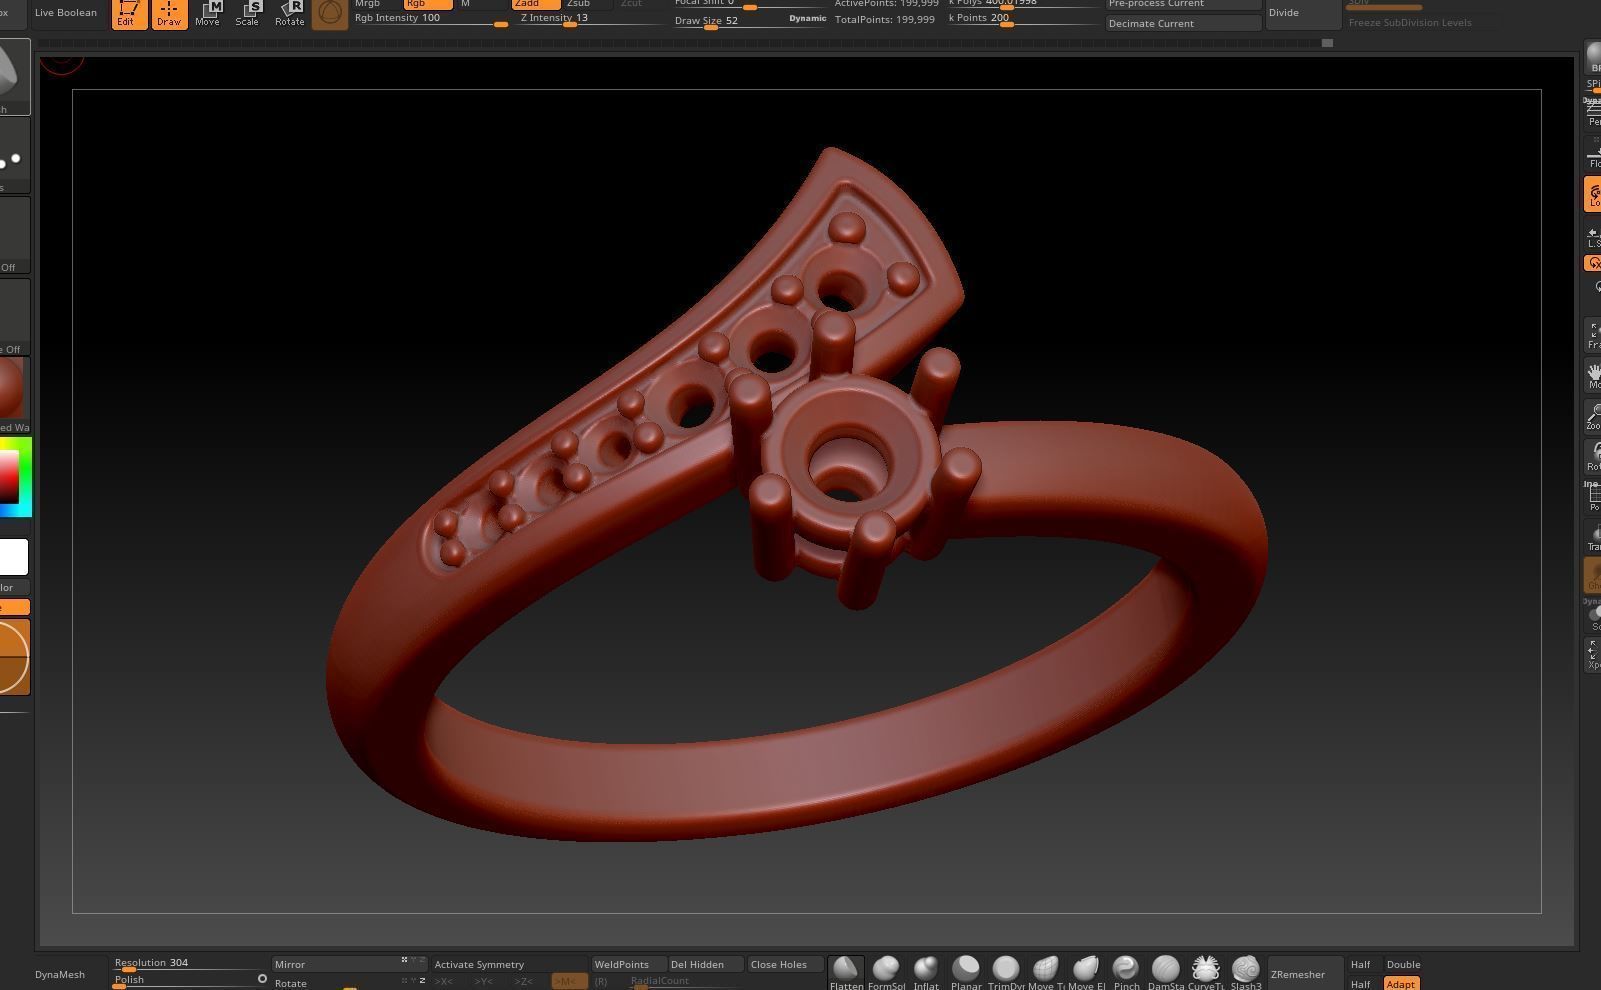Enable Zsub sculpt mode
The width and height of the screenshot is (1601, 990).
coord(588,4)
